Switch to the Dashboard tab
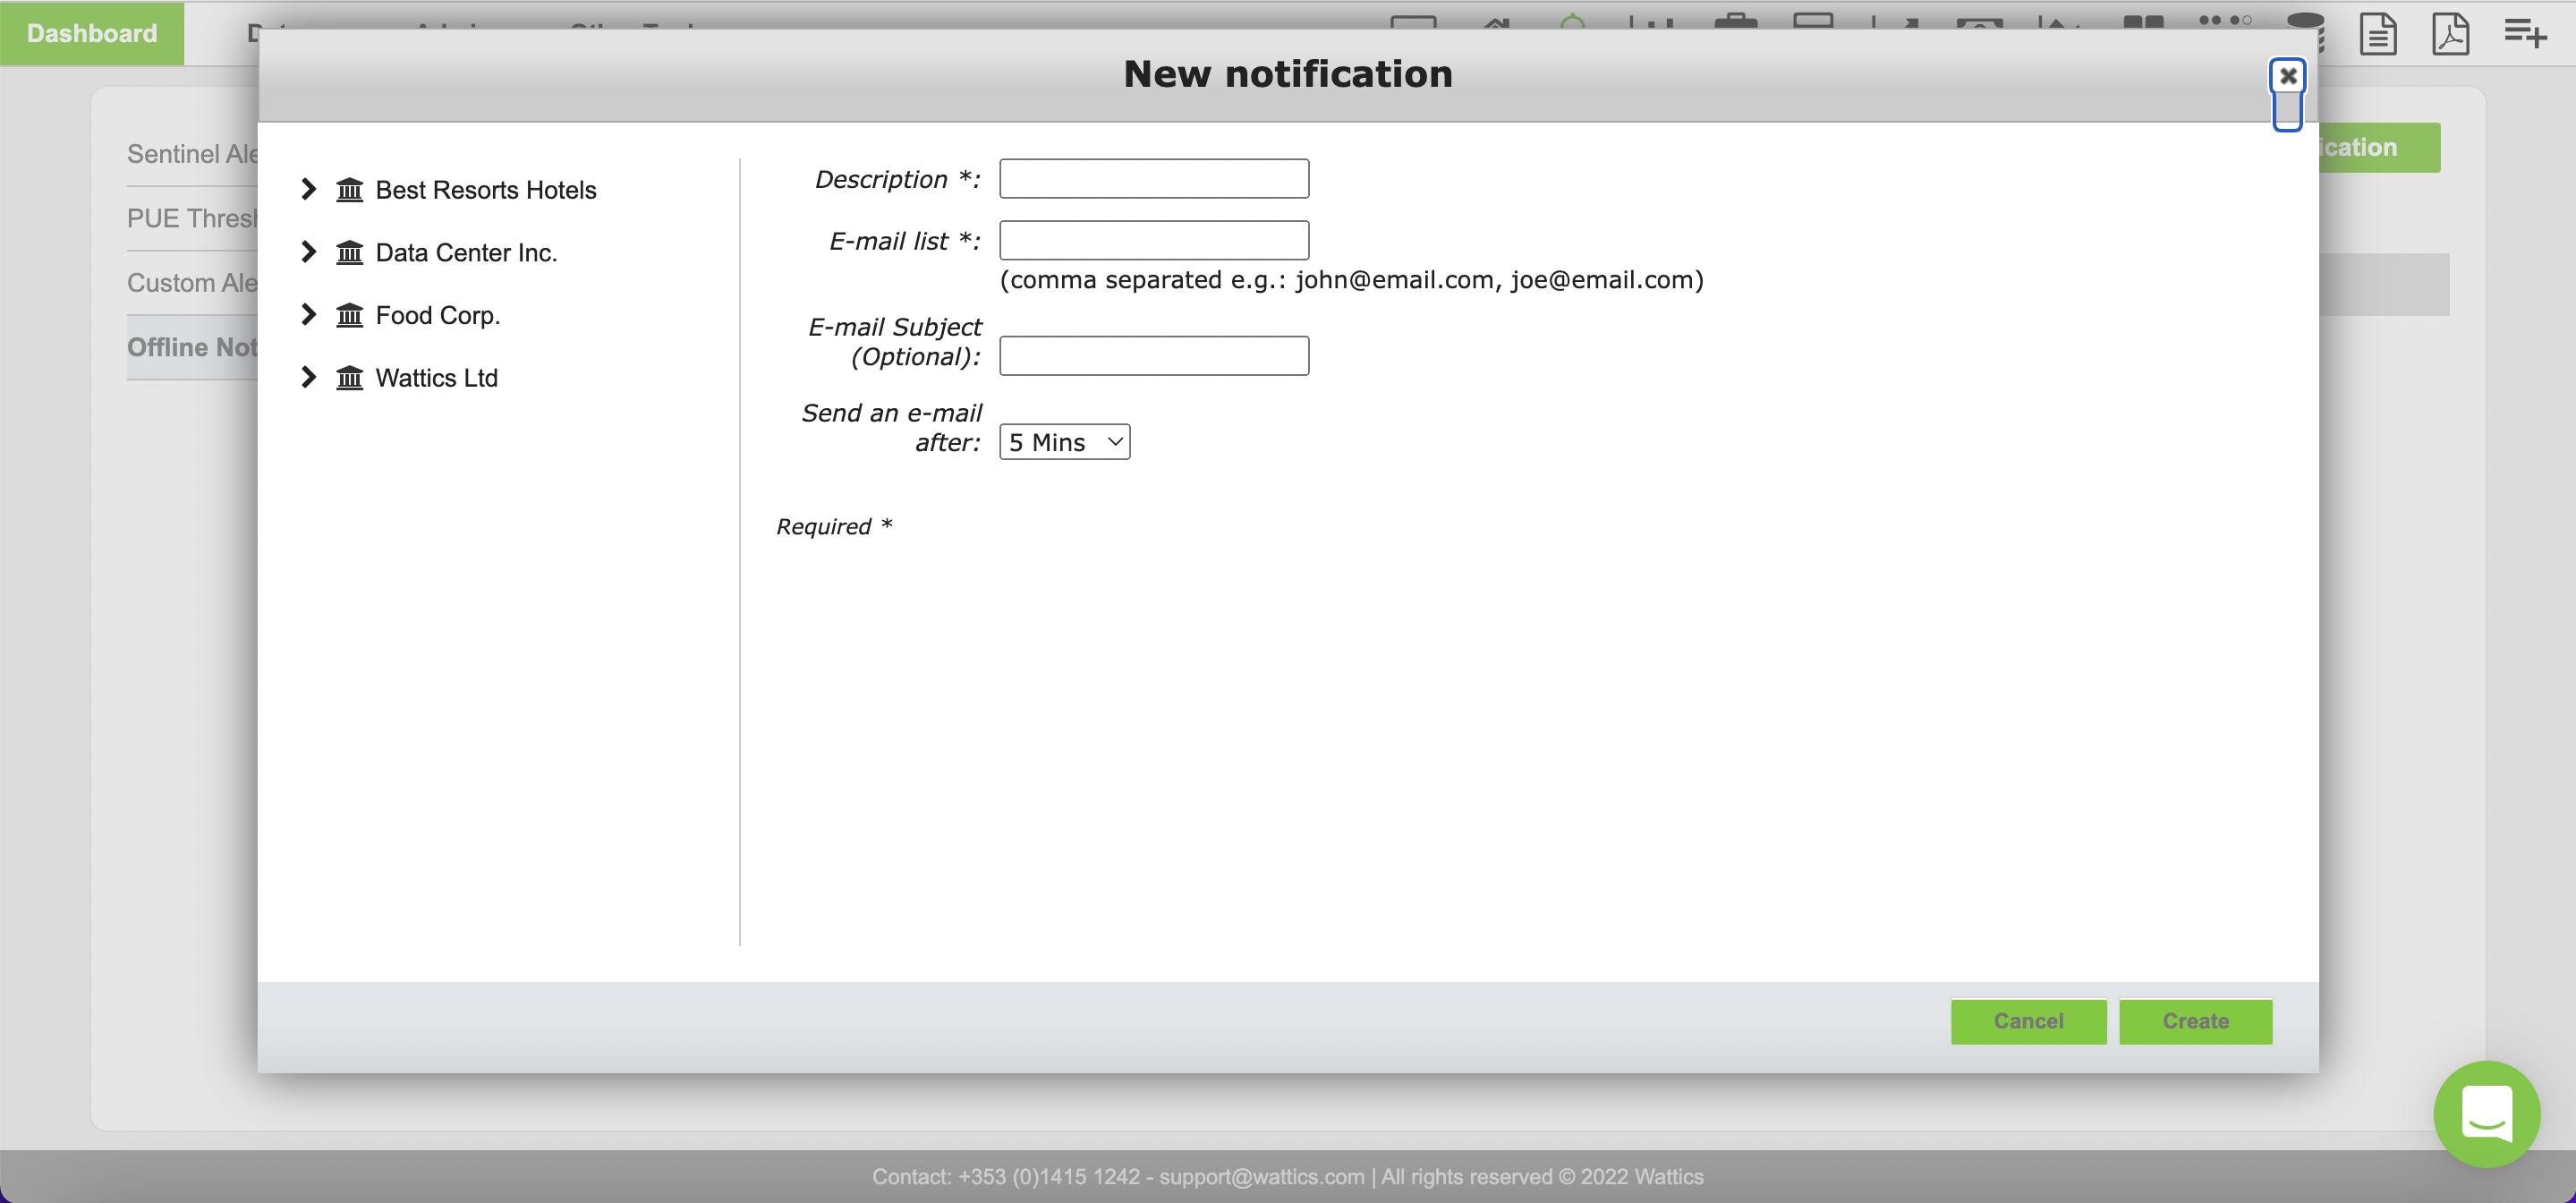 click(x=92, y=33)
